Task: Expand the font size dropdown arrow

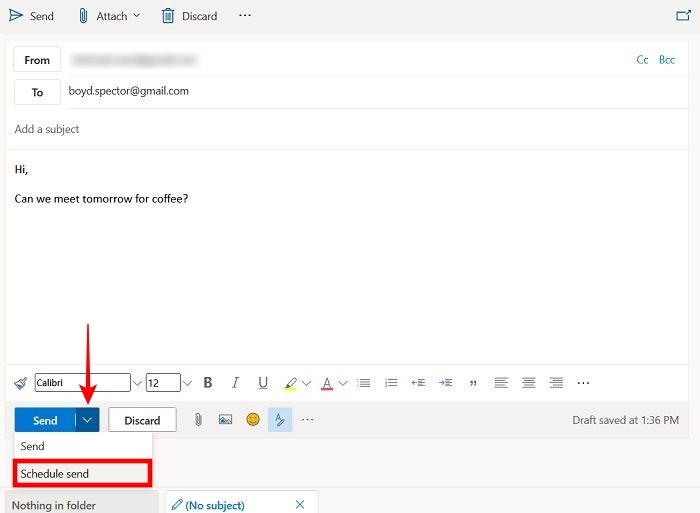Action: pos(187,383)
